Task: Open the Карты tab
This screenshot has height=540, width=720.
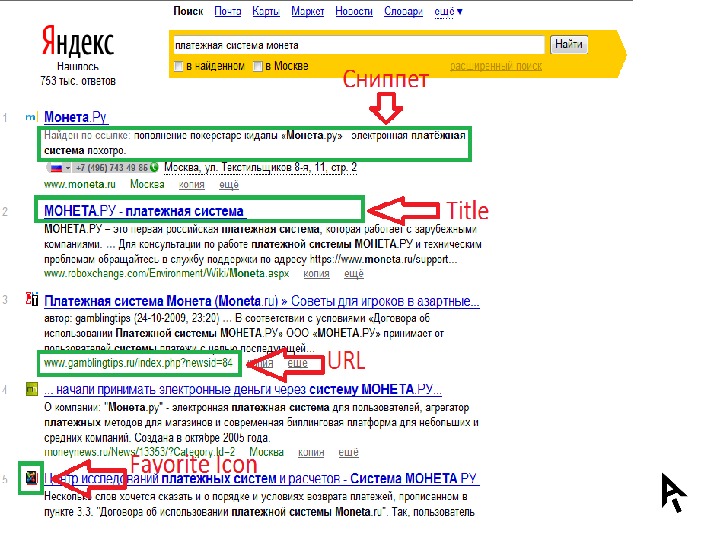Action: 266,11
